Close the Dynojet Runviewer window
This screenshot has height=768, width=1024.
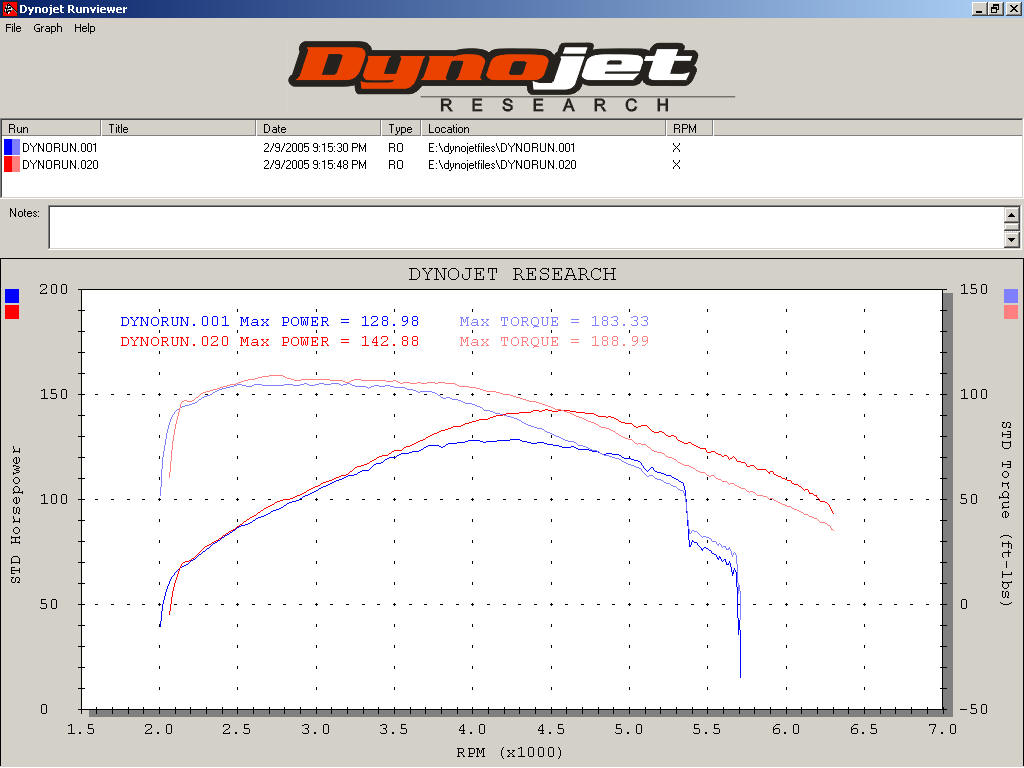point(1014,8)
